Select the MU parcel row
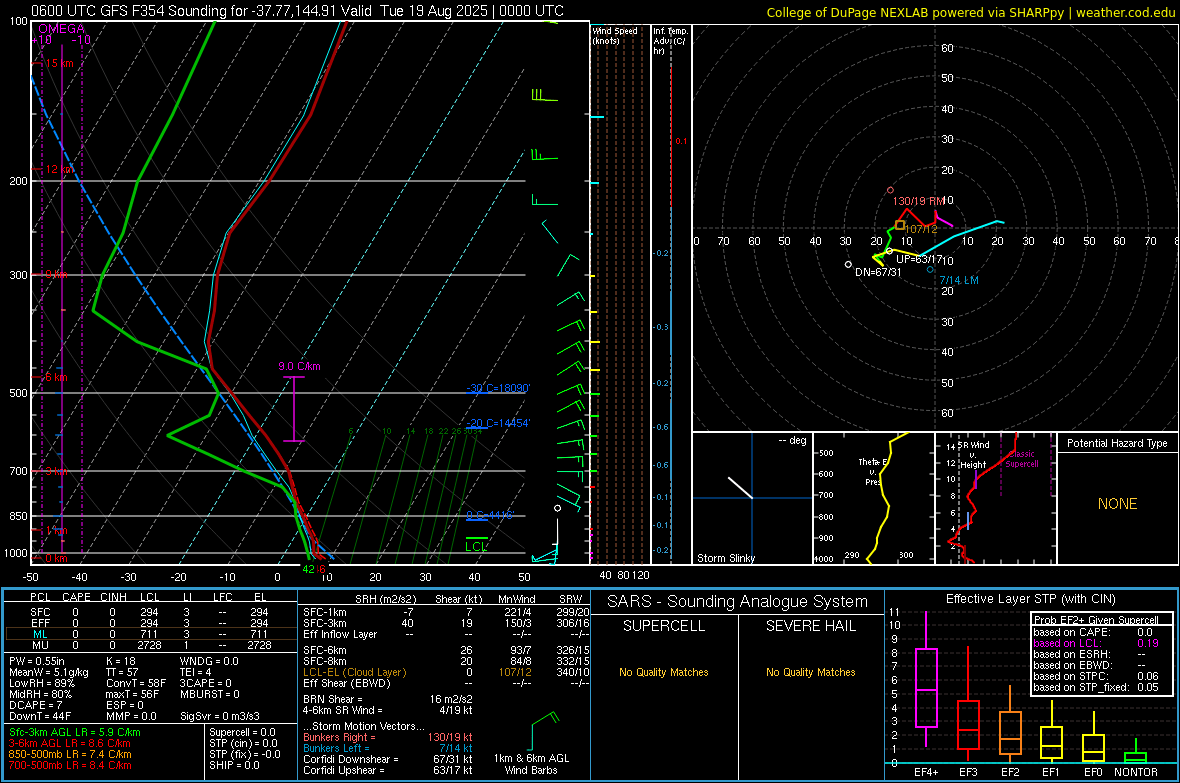This screenshot has width=1180, height=783. coord(149,645)
